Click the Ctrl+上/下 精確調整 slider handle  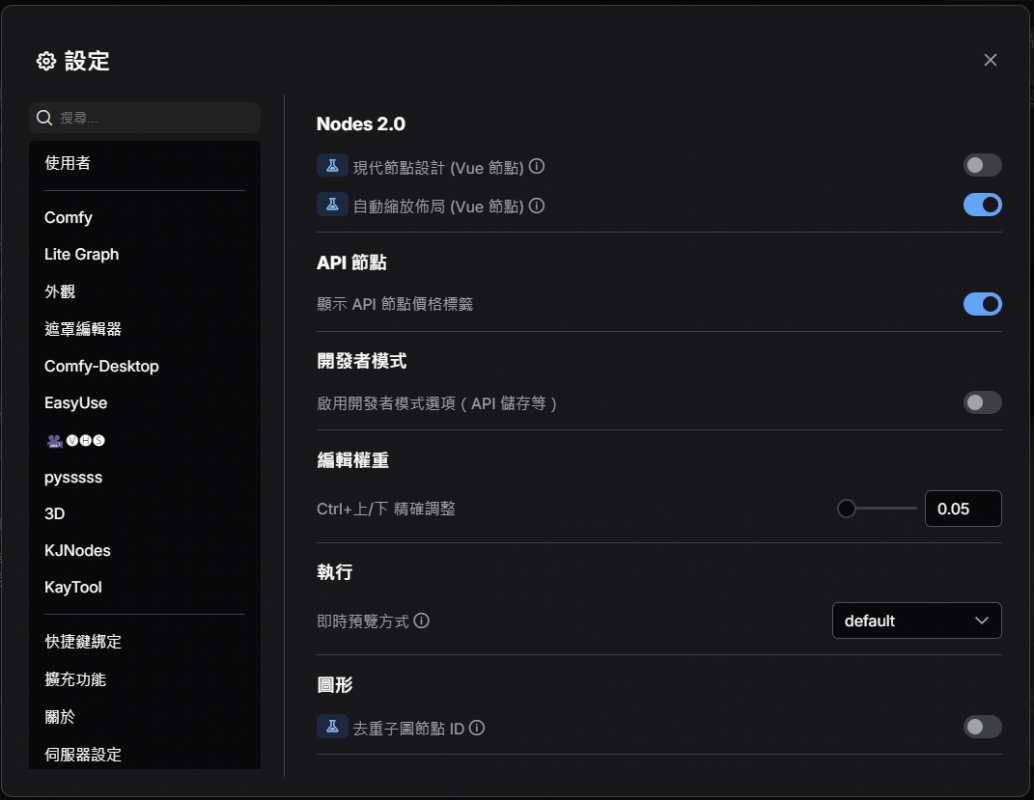[847, 509]
